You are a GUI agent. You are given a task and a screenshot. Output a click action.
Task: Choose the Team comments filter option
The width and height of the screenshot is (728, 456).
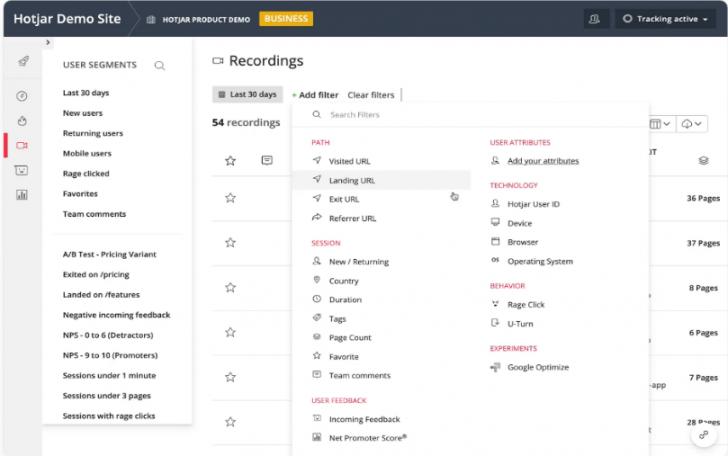pos(359,375)
